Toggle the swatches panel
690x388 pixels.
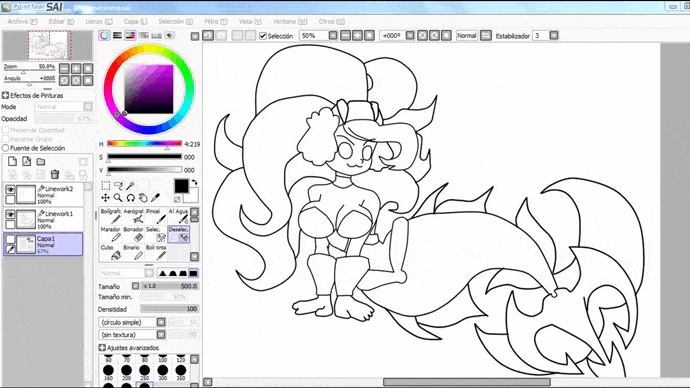(x=156, y=36)
